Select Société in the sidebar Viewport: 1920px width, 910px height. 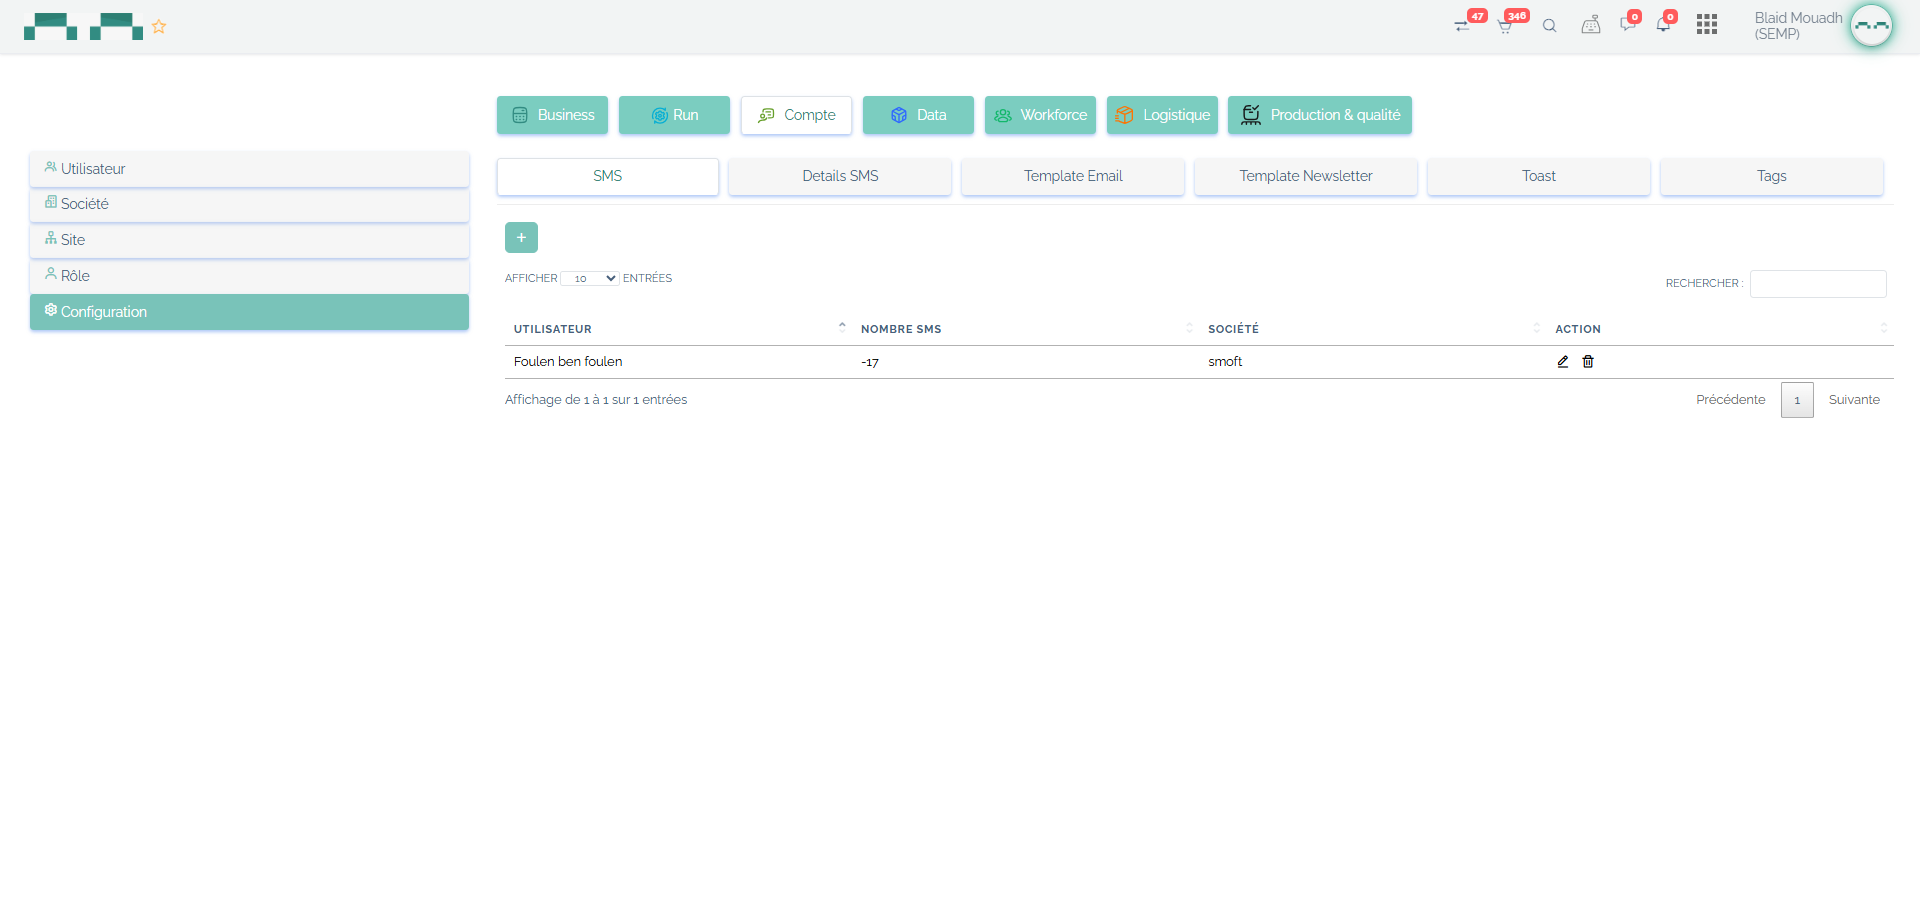click(249, 204)
